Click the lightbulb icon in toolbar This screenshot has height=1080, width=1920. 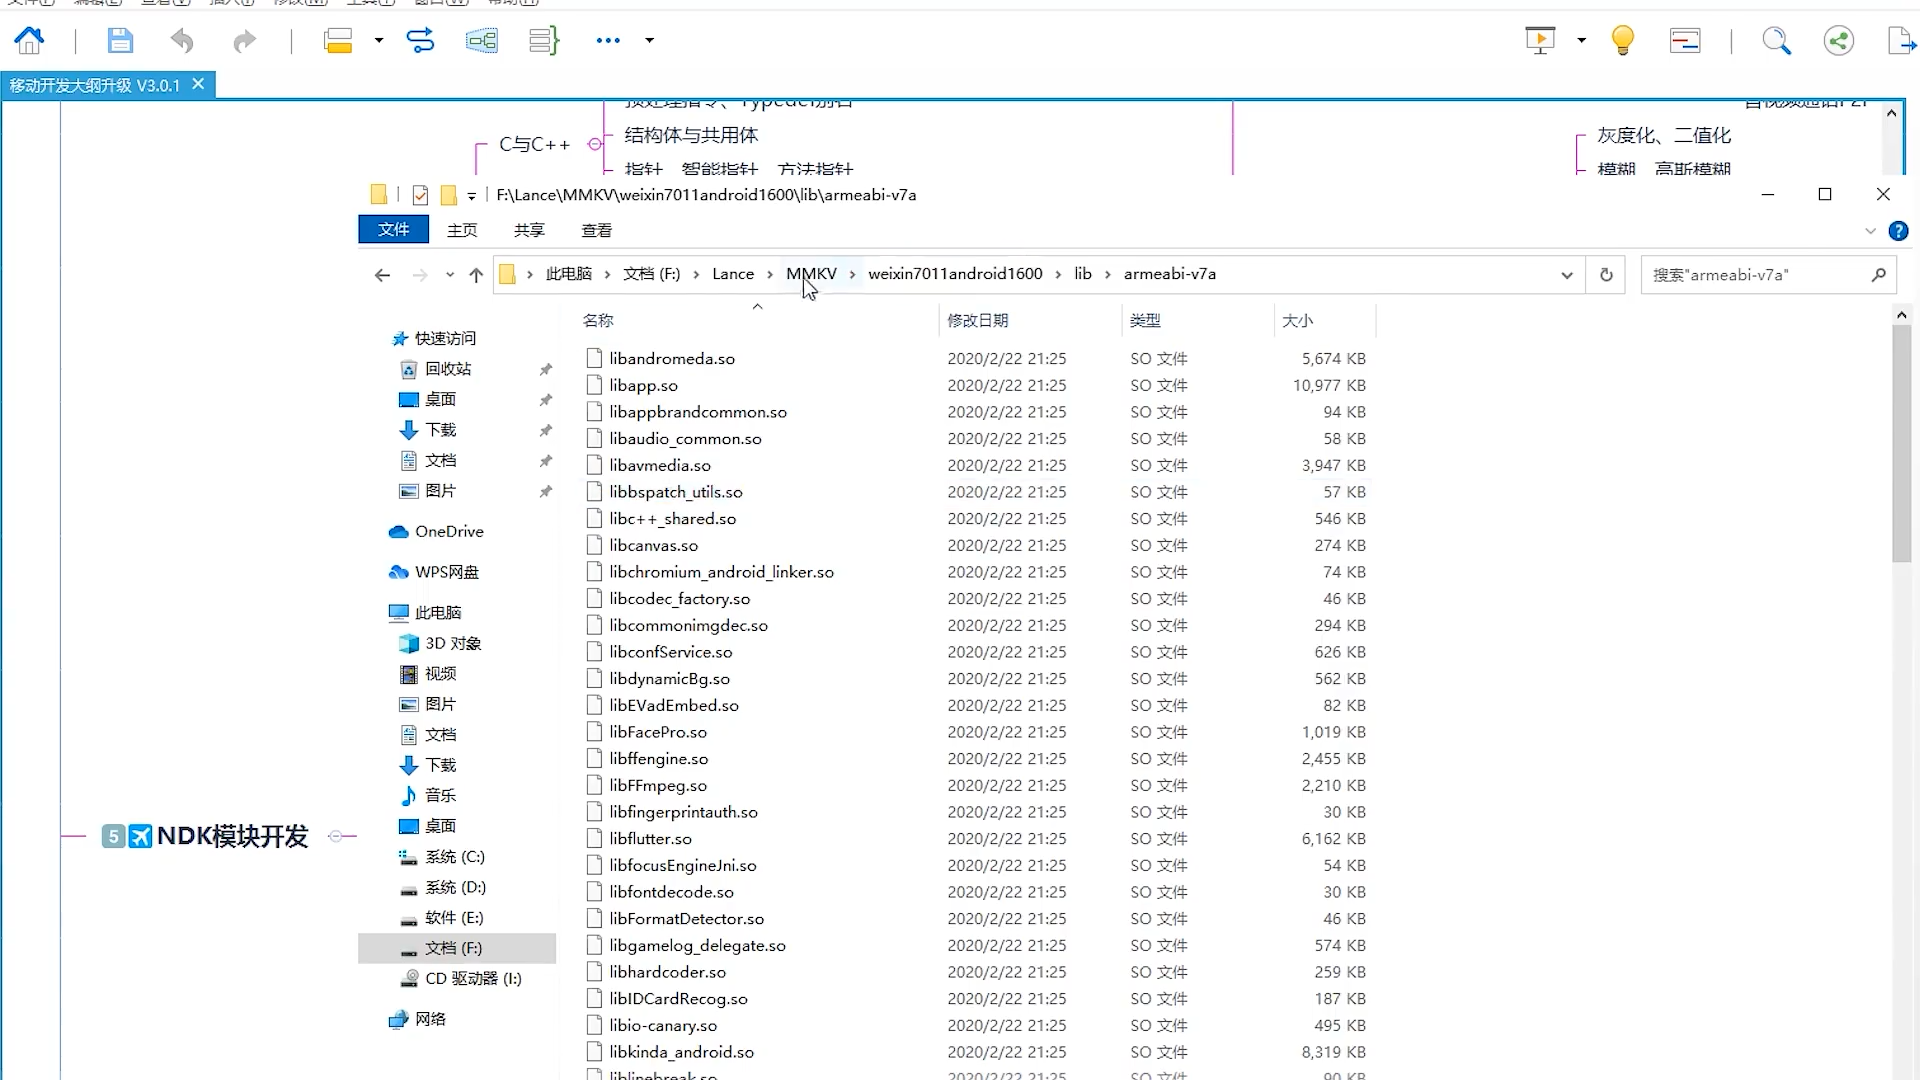(1622, 40)
